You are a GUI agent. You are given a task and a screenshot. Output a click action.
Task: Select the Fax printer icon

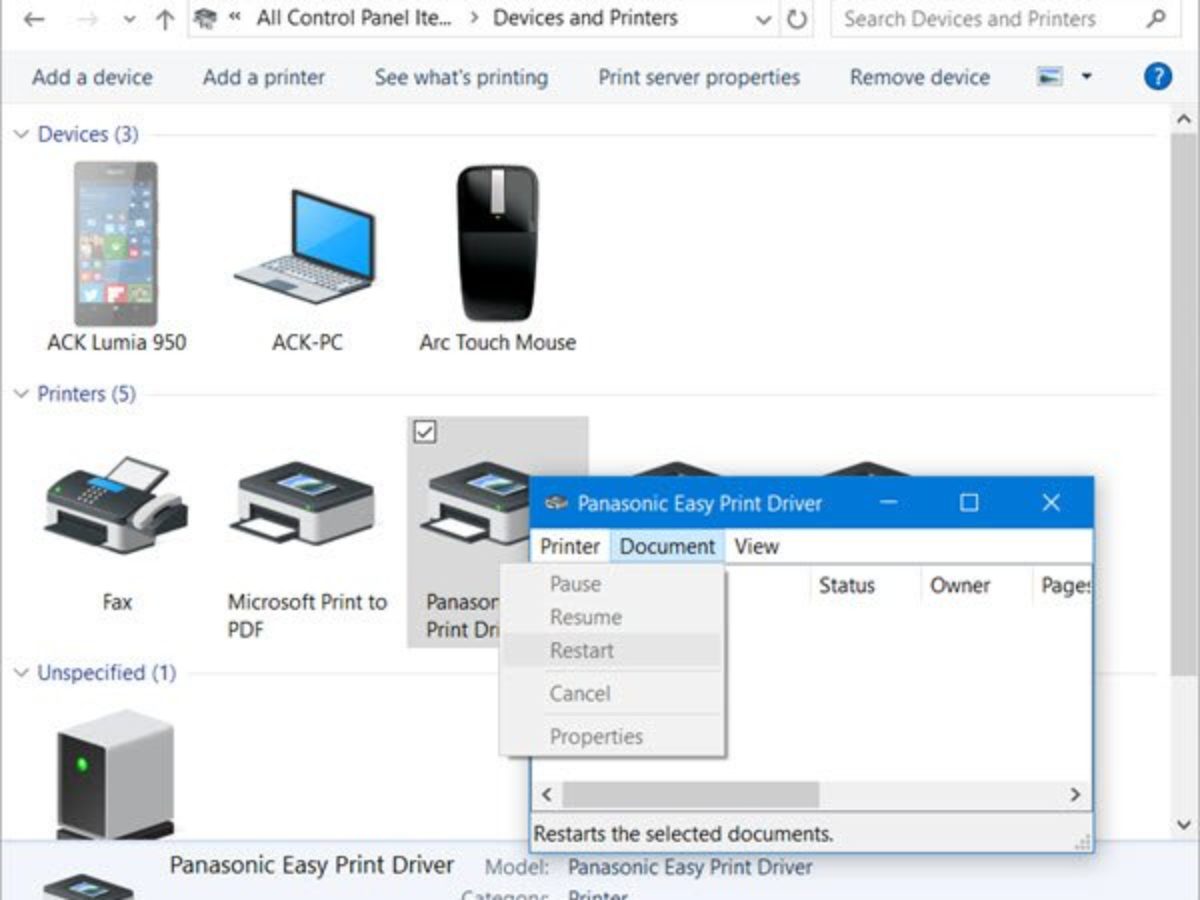116,507
